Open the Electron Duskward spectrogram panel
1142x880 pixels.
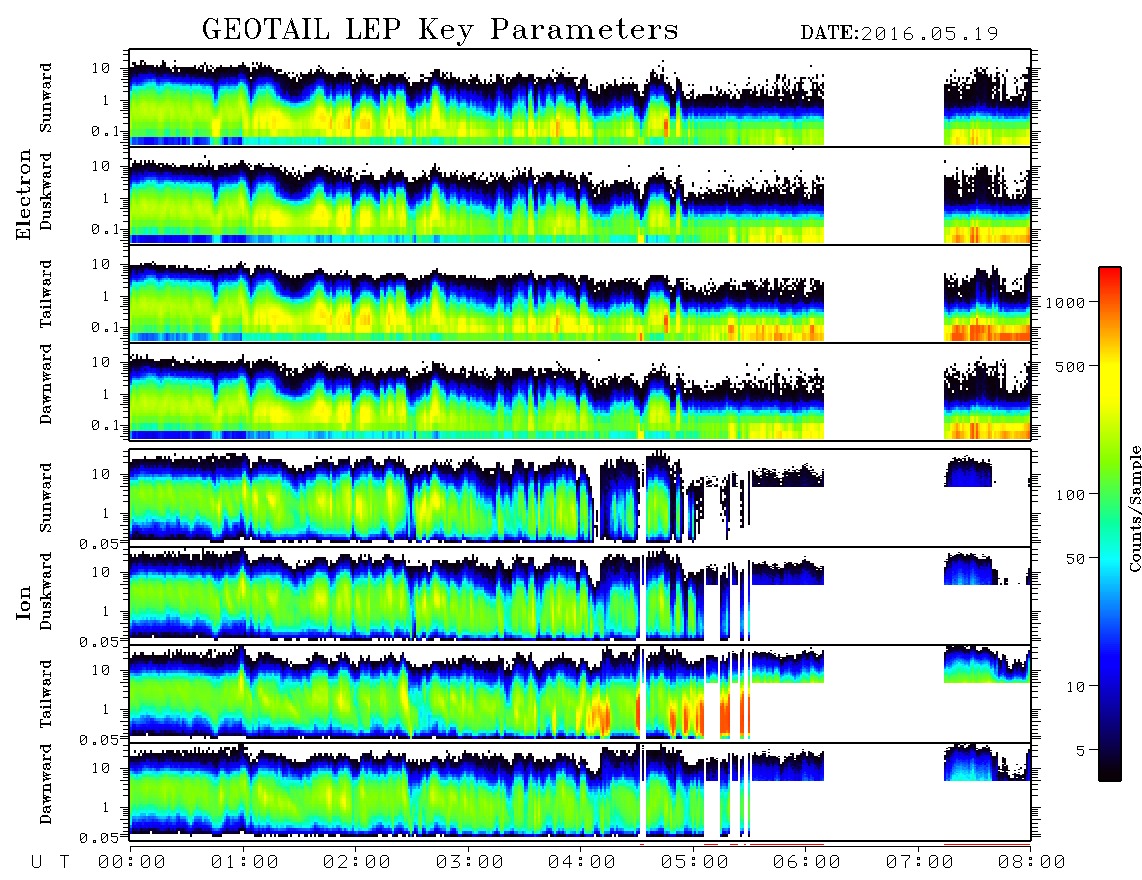[580, 195]
